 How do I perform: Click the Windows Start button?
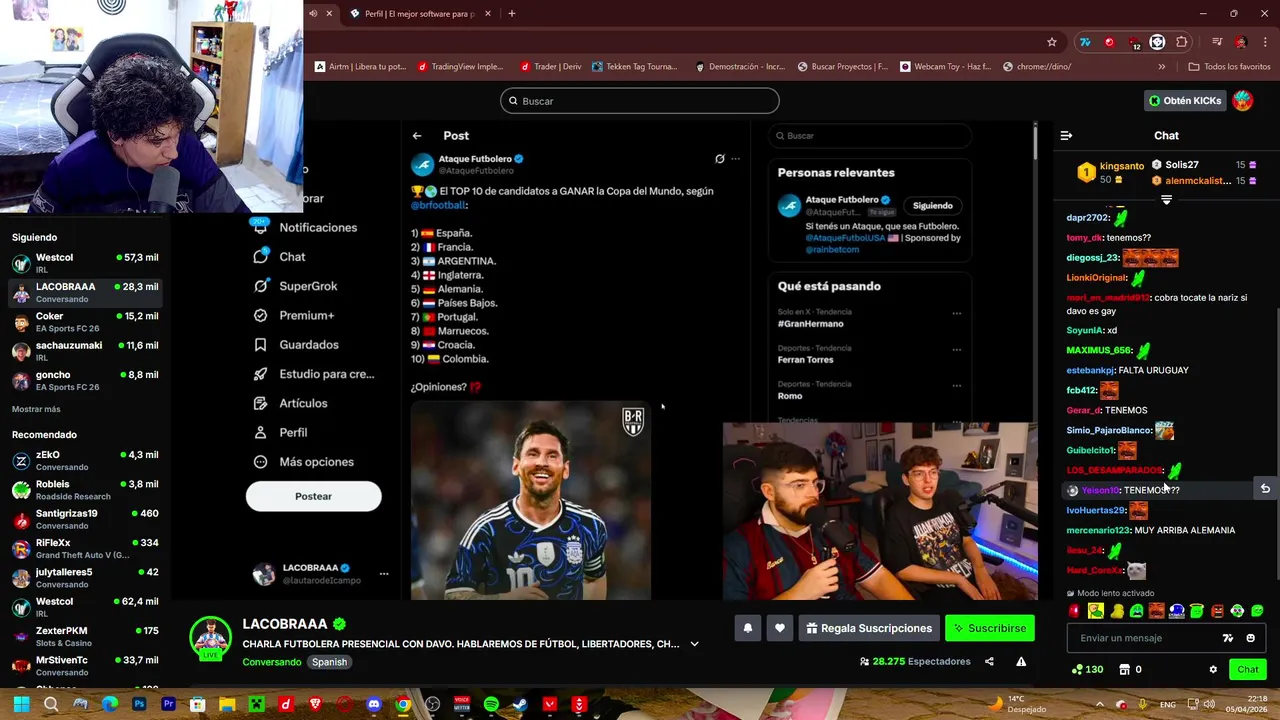pyautogui.click(x=21, y=704)
